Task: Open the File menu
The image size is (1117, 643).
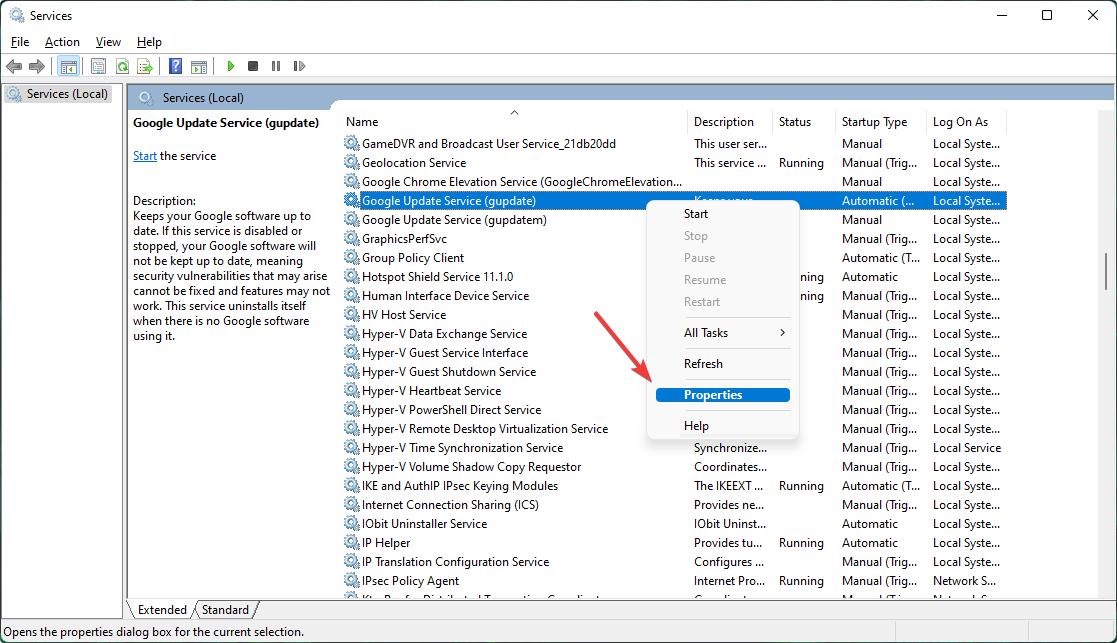Action: point(20,42)
